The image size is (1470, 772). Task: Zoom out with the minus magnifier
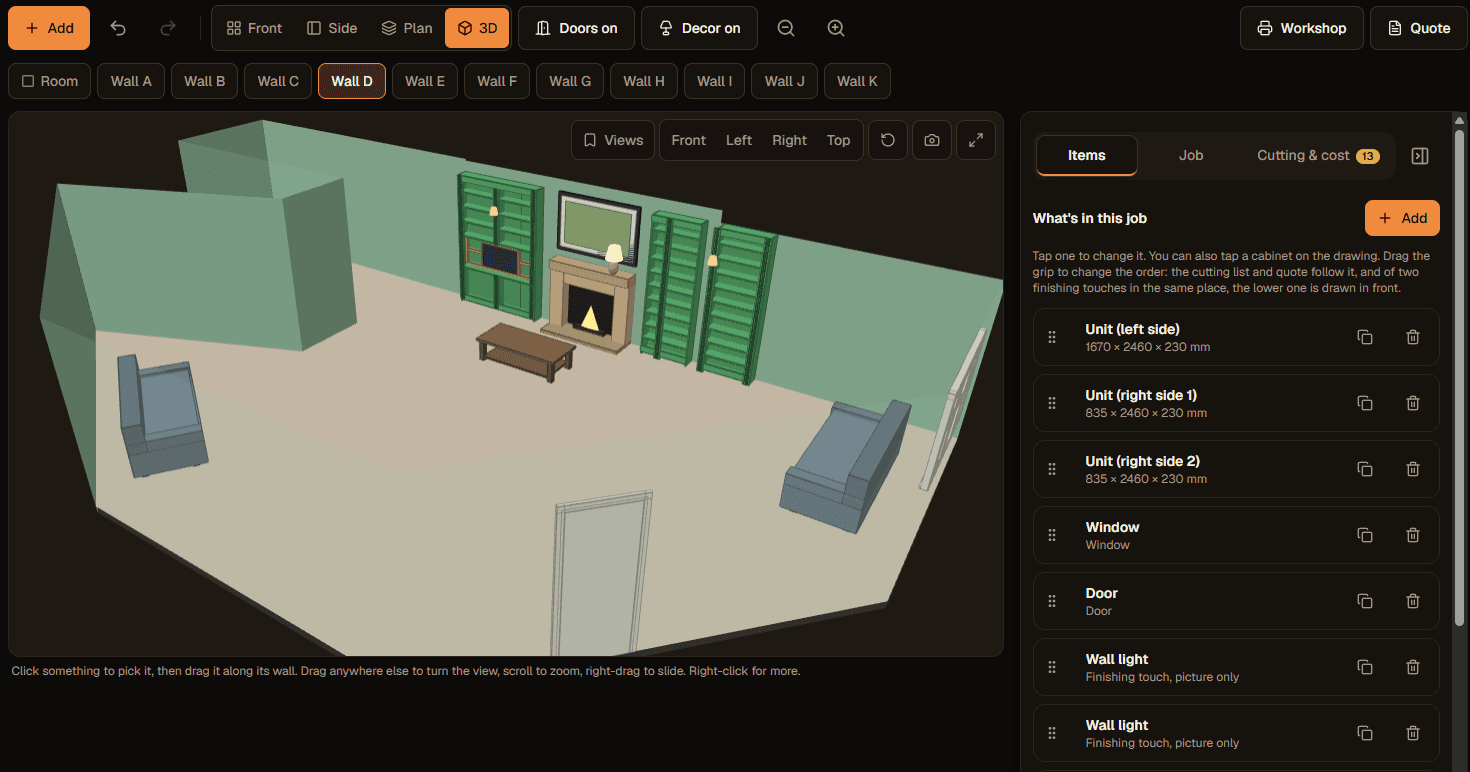tap(786, 28)
